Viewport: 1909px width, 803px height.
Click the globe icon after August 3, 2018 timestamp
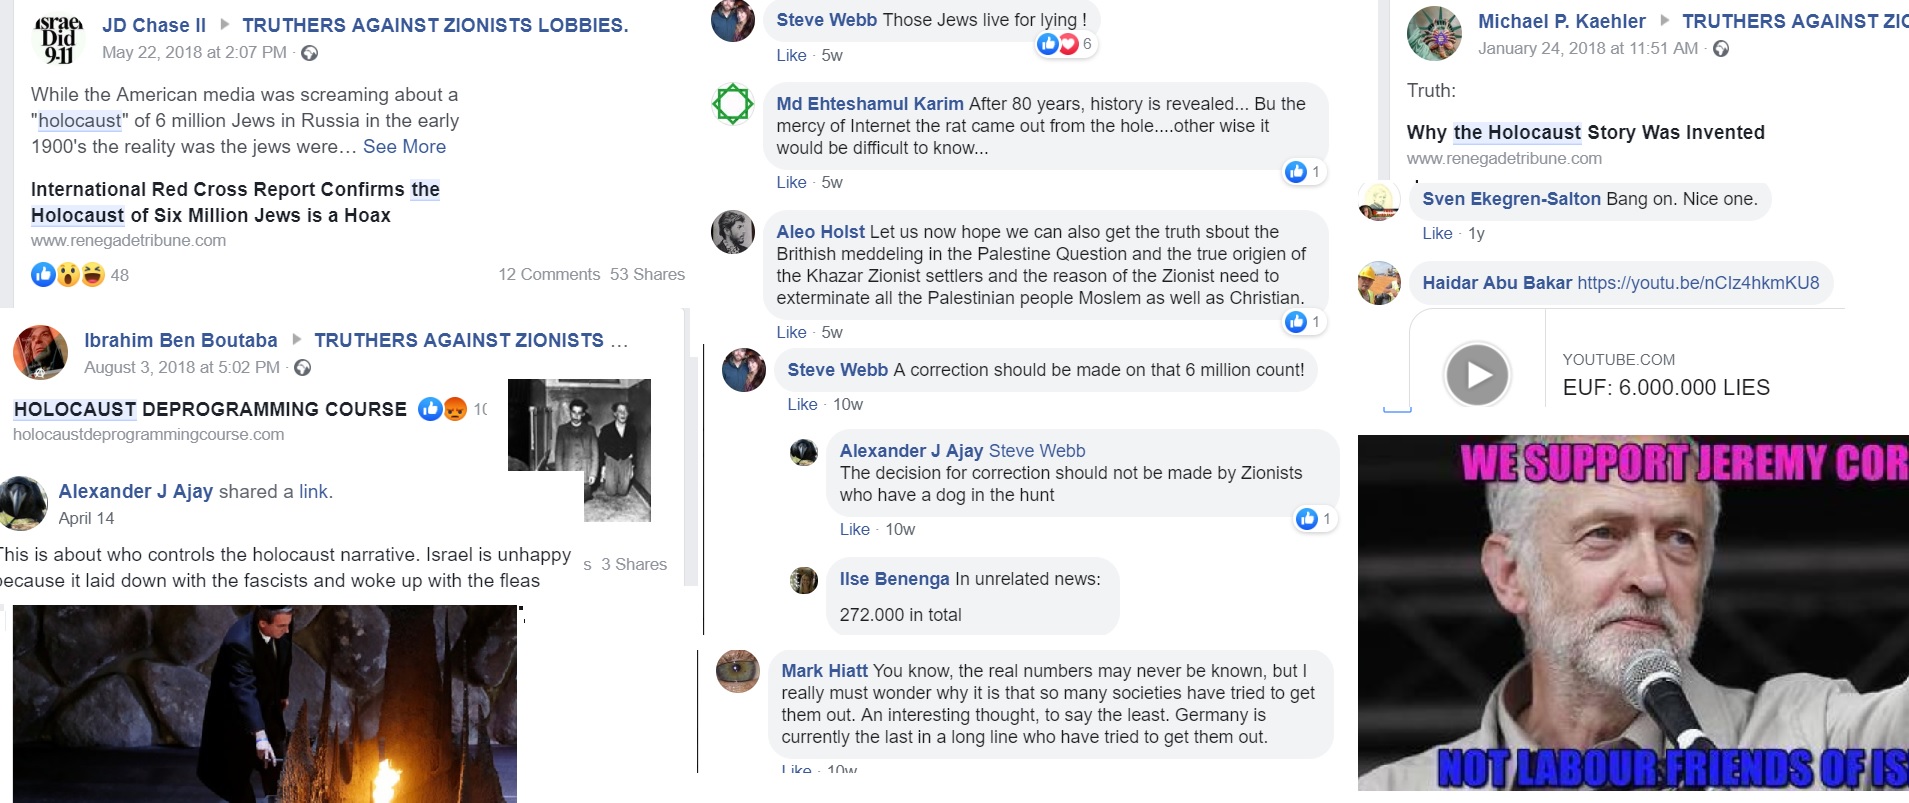303,368
